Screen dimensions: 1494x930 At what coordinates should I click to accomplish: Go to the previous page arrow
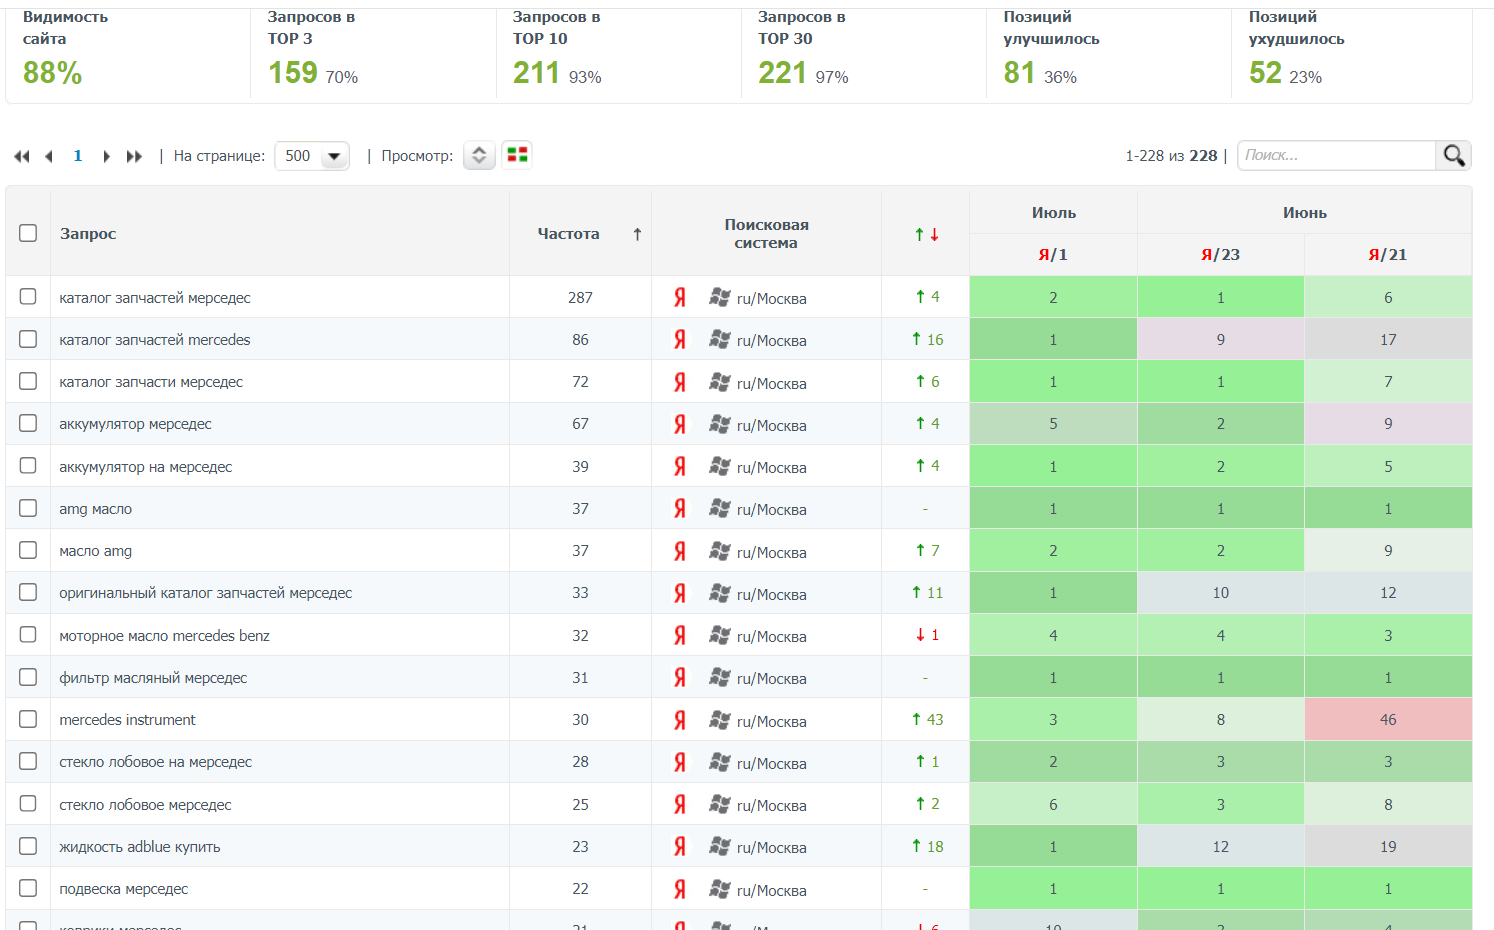49,156
